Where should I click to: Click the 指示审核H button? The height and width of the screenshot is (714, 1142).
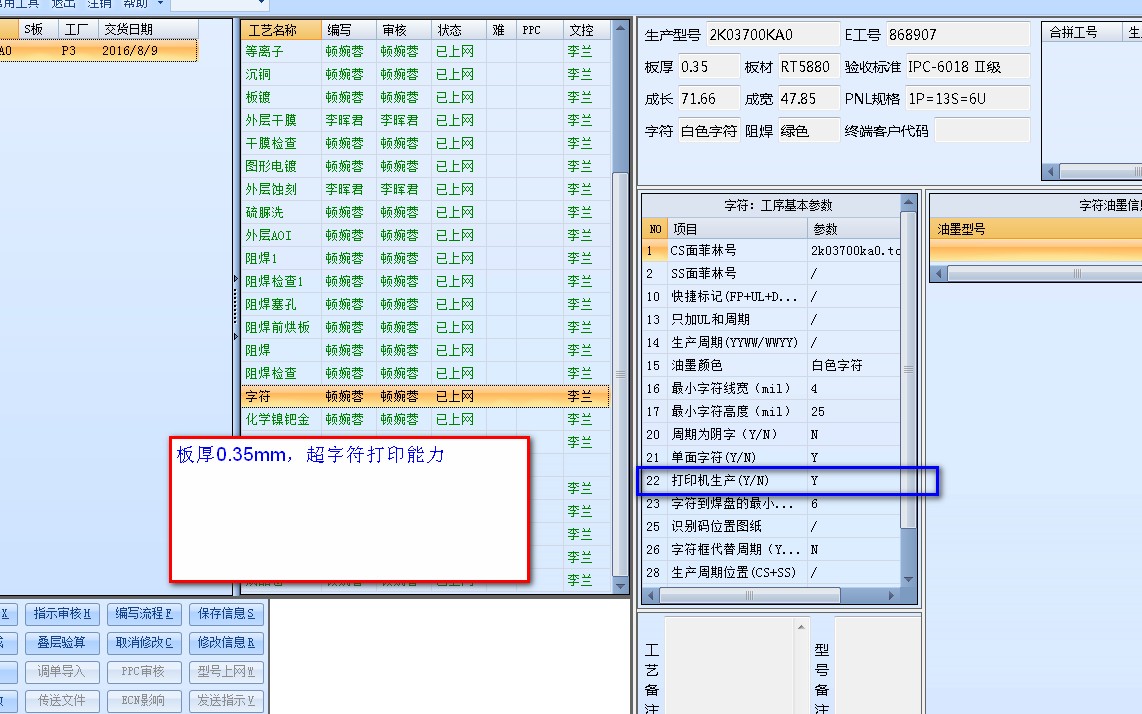point(62,613)
